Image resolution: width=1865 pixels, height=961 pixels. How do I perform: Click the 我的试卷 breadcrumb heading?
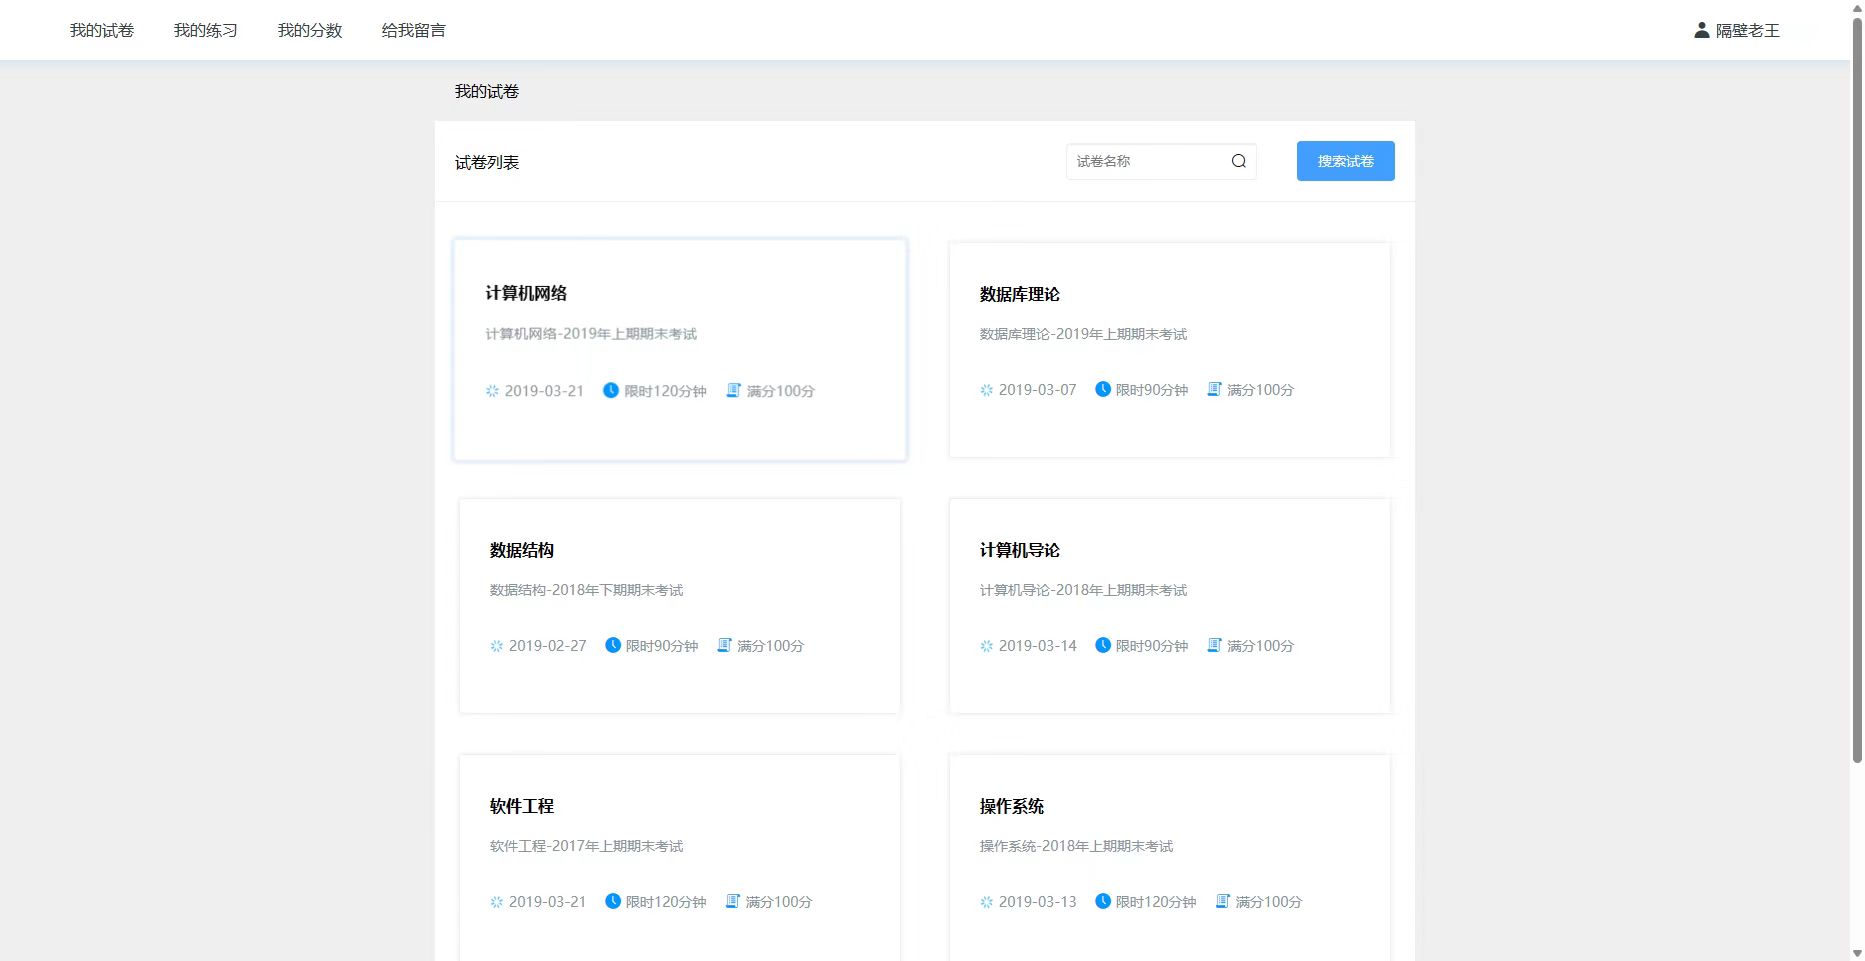pyautogui.click(x=487, y=91)
